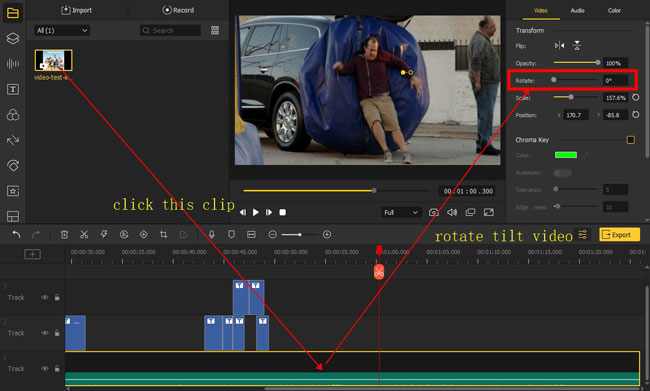This screenshot has width=650, height=391.
Task: Toggle visibility of middle Track 2
Action: pyautogui.click(x=44, y=333)
